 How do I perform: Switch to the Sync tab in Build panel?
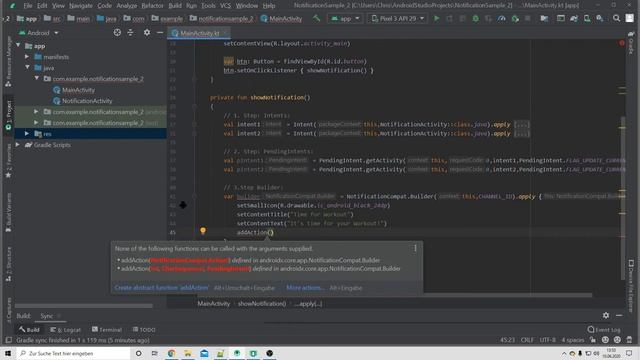coord(47,316)
